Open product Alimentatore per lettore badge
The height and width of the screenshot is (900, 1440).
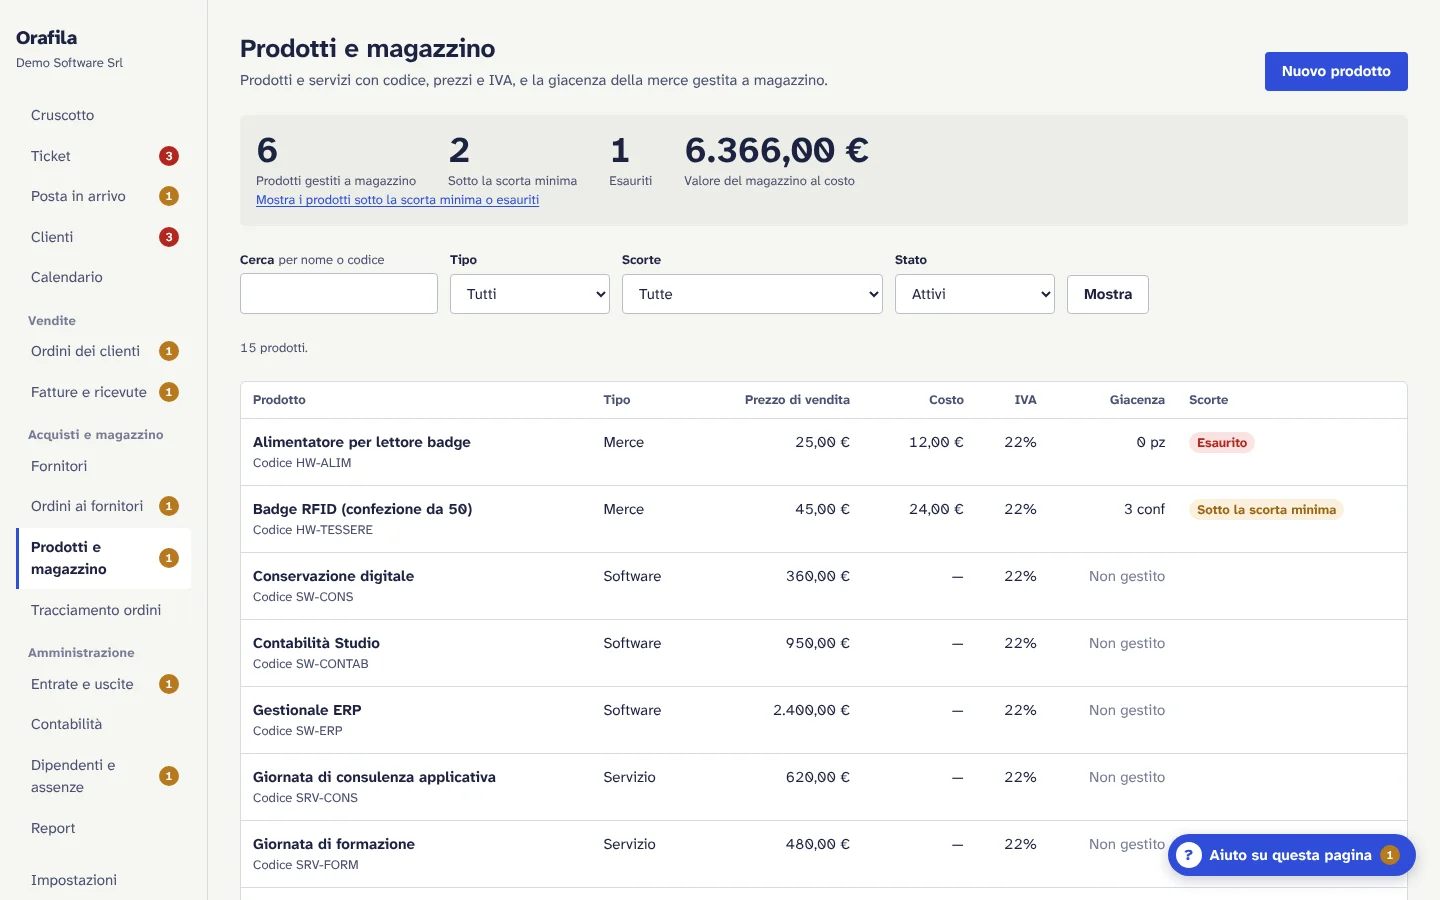[361, 442]
